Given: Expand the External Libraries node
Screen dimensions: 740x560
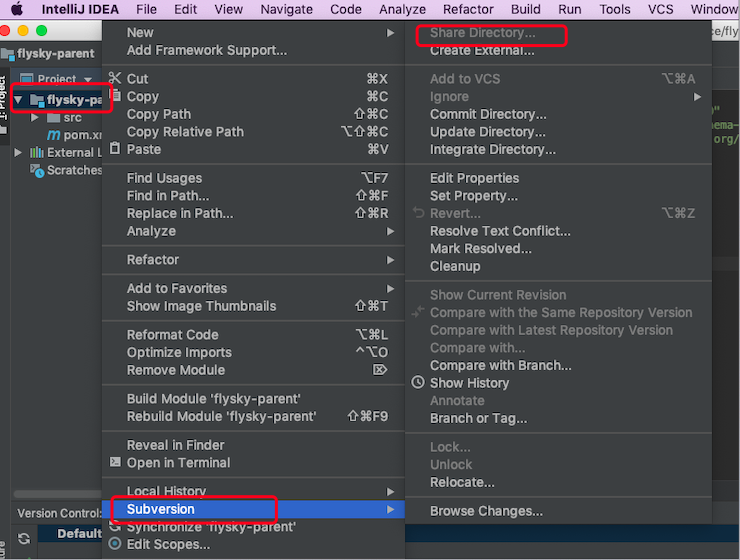Looking at the screenshot, I should click(18, 152).
